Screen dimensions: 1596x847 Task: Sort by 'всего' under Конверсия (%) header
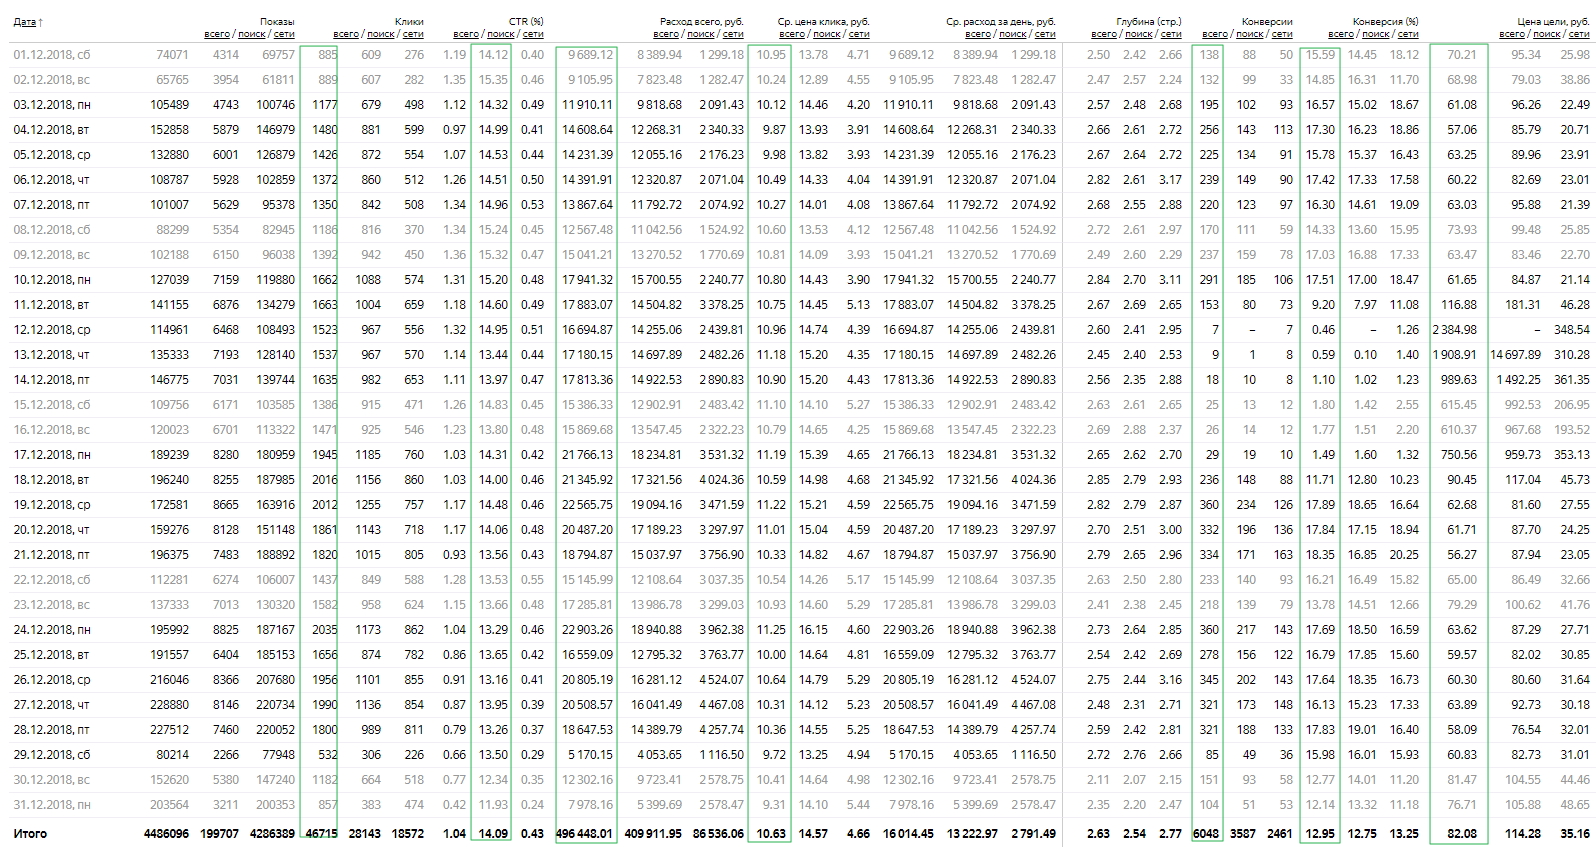[1341, 34]
